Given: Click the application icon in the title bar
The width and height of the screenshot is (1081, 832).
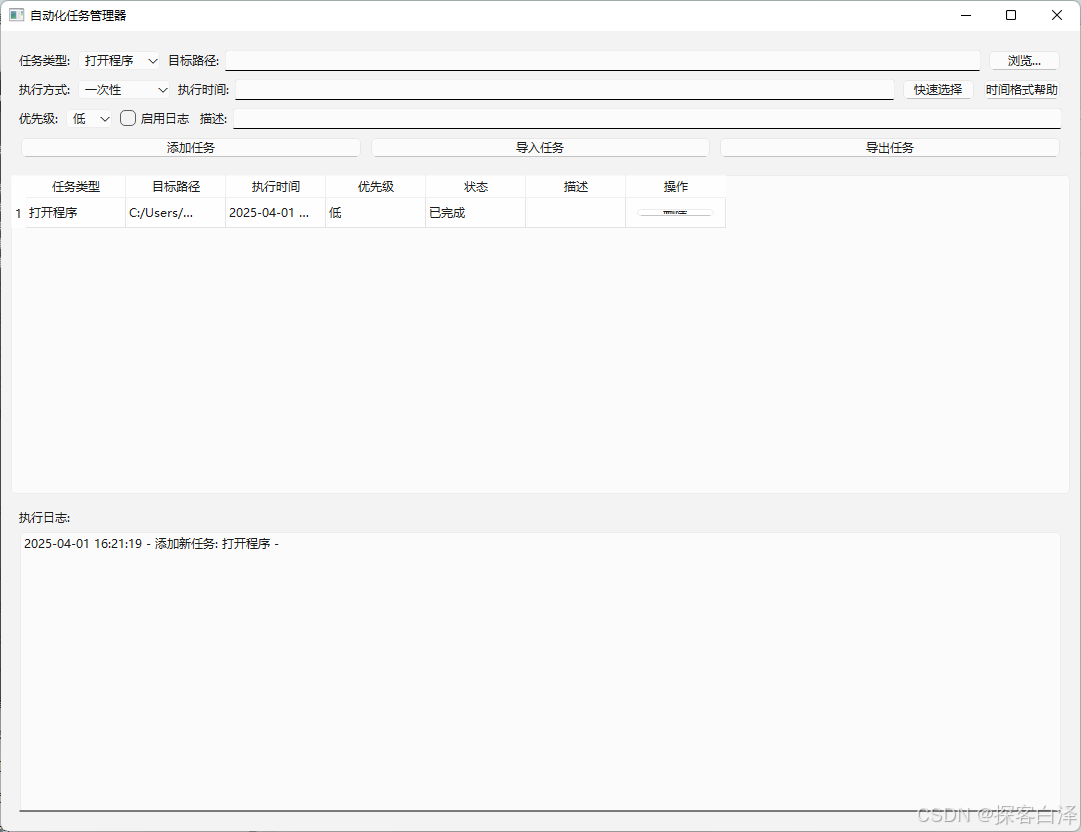Looking at the screenshot, I should click(x=16, y=15).
